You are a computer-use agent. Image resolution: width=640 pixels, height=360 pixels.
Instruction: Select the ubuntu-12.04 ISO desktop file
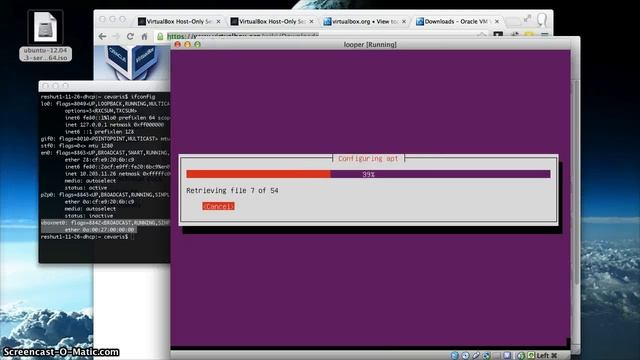point(45,36)
